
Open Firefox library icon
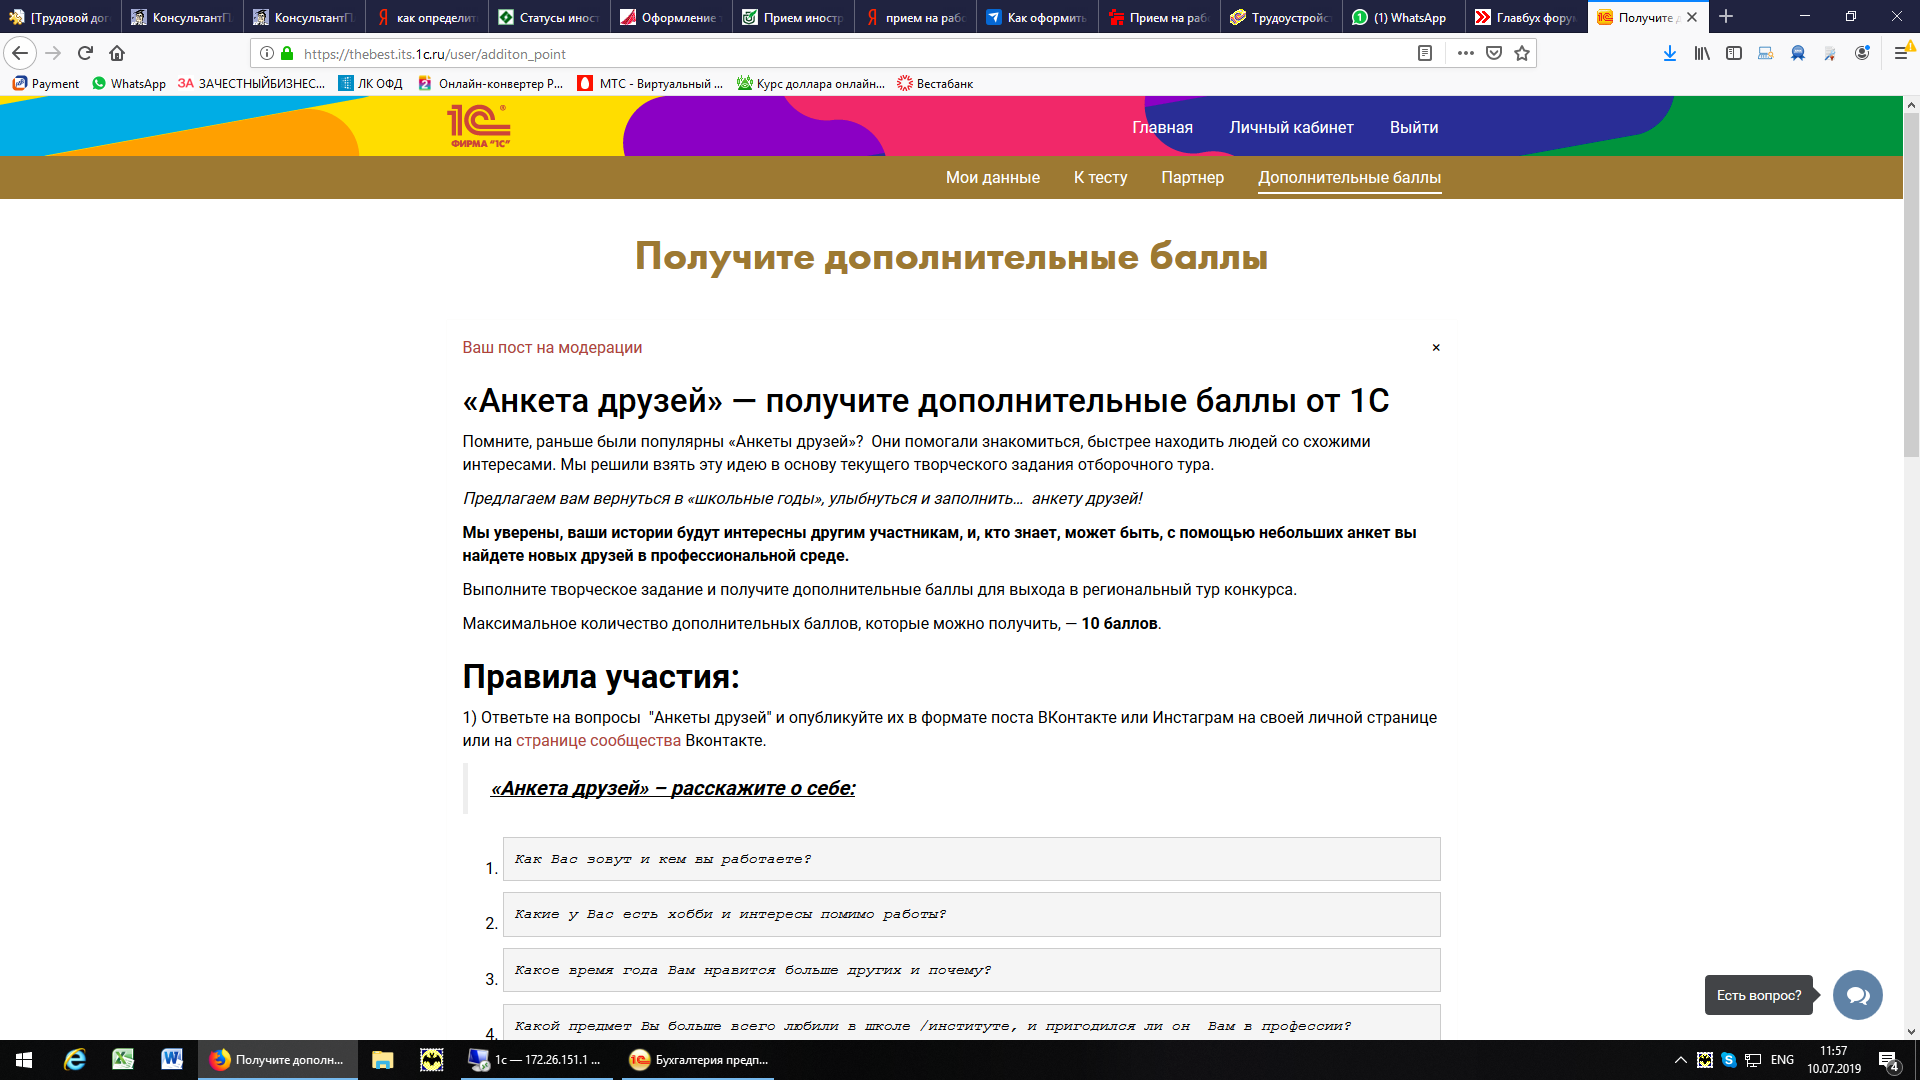click(1702, 54)
